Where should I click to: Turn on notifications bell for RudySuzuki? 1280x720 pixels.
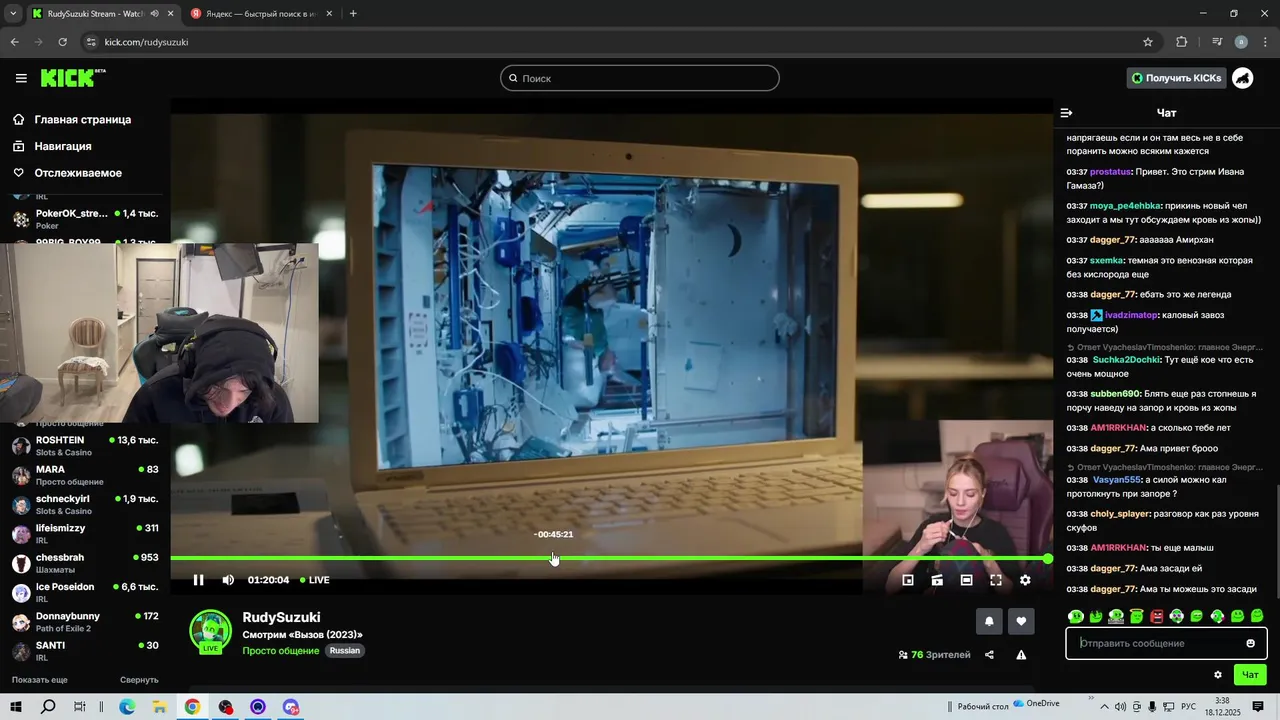(989, 621)
